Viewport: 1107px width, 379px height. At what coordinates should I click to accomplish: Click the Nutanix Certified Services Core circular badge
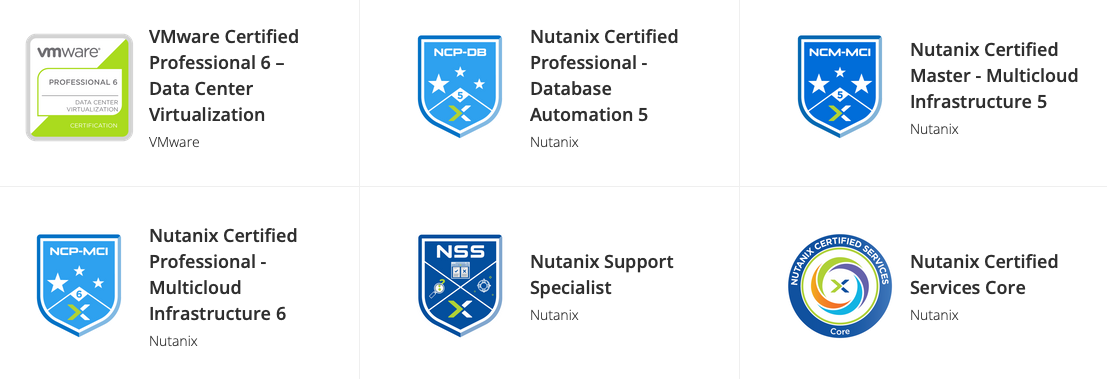click(839, 286)
